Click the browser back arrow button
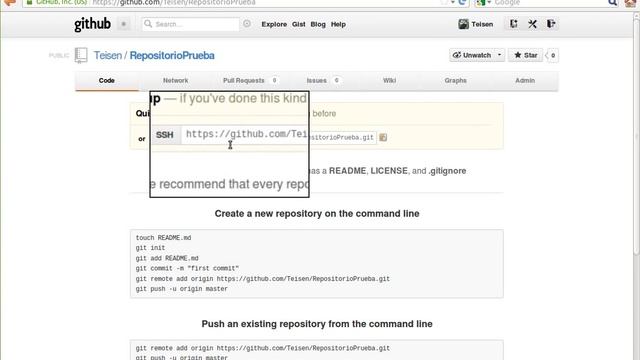 point(10,3)
